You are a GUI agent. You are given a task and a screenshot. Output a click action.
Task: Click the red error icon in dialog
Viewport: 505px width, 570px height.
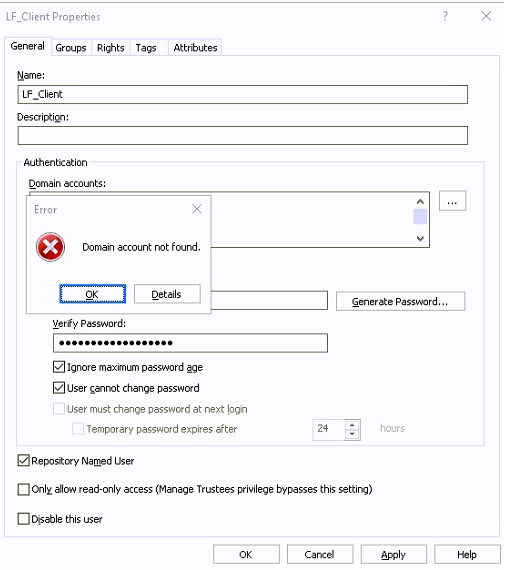51,247
